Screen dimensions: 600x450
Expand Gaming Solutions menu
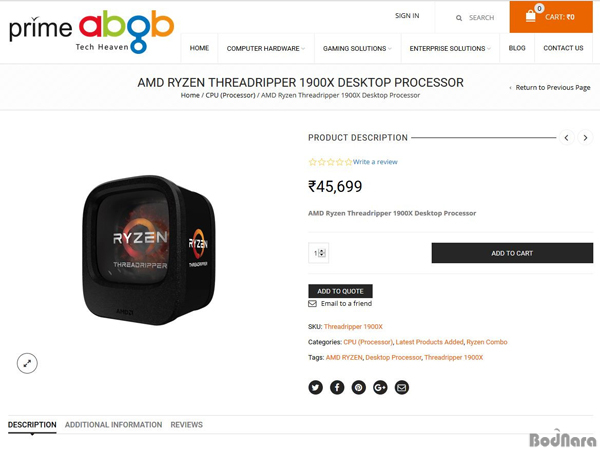point(357,49)
